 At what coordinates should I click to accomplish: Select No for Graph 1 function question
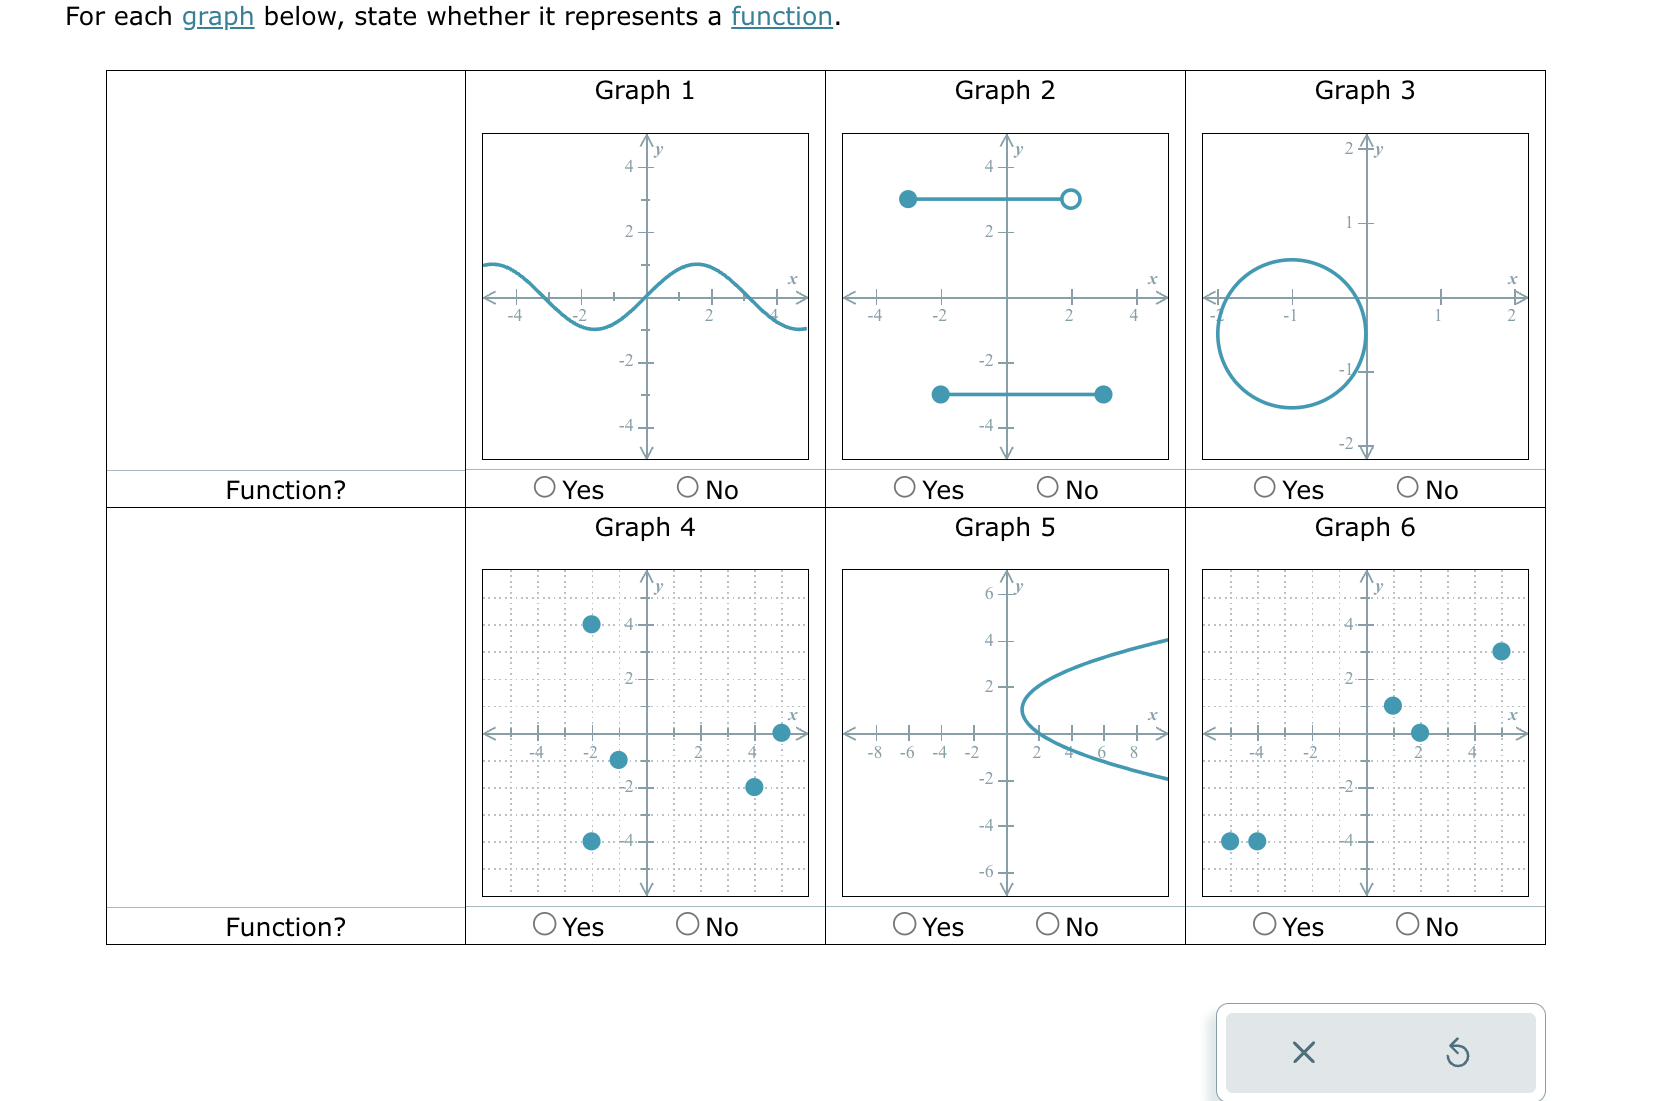pyautogui.click(x=687, y=489)
